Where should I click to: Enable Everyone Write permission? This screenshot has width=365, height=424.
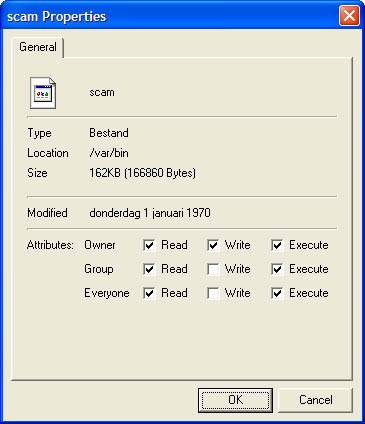[x=213, y=293]
